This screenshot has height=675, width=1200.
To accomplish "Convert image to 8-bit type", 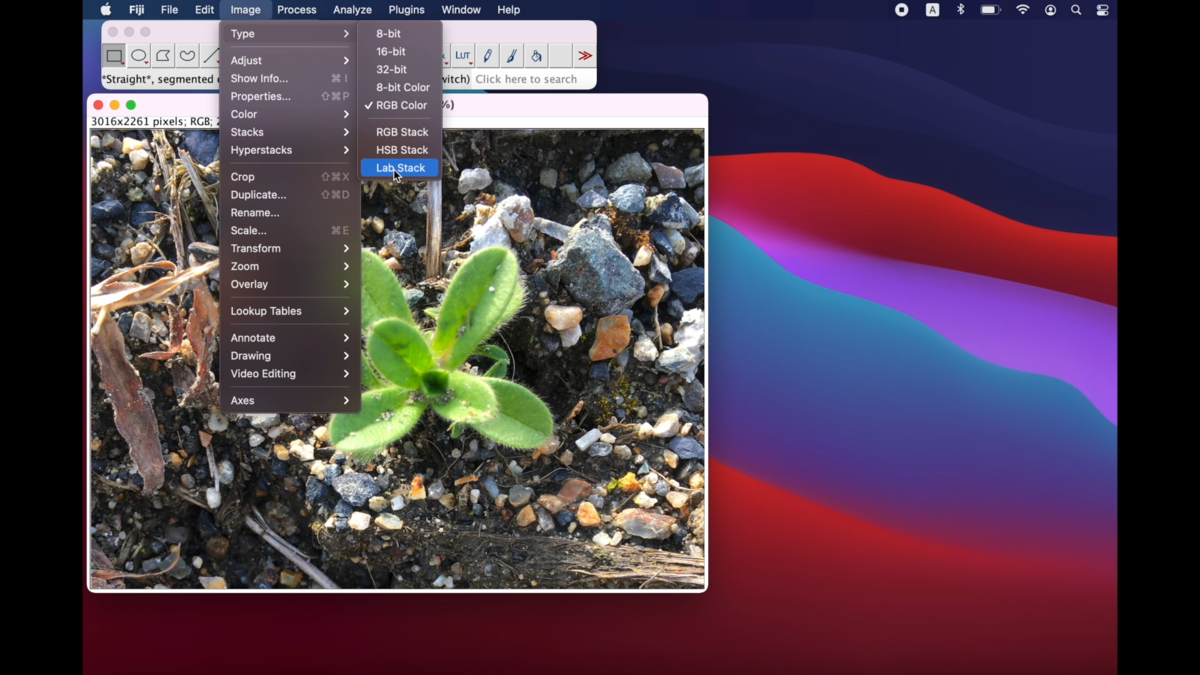I will (400, 34).
